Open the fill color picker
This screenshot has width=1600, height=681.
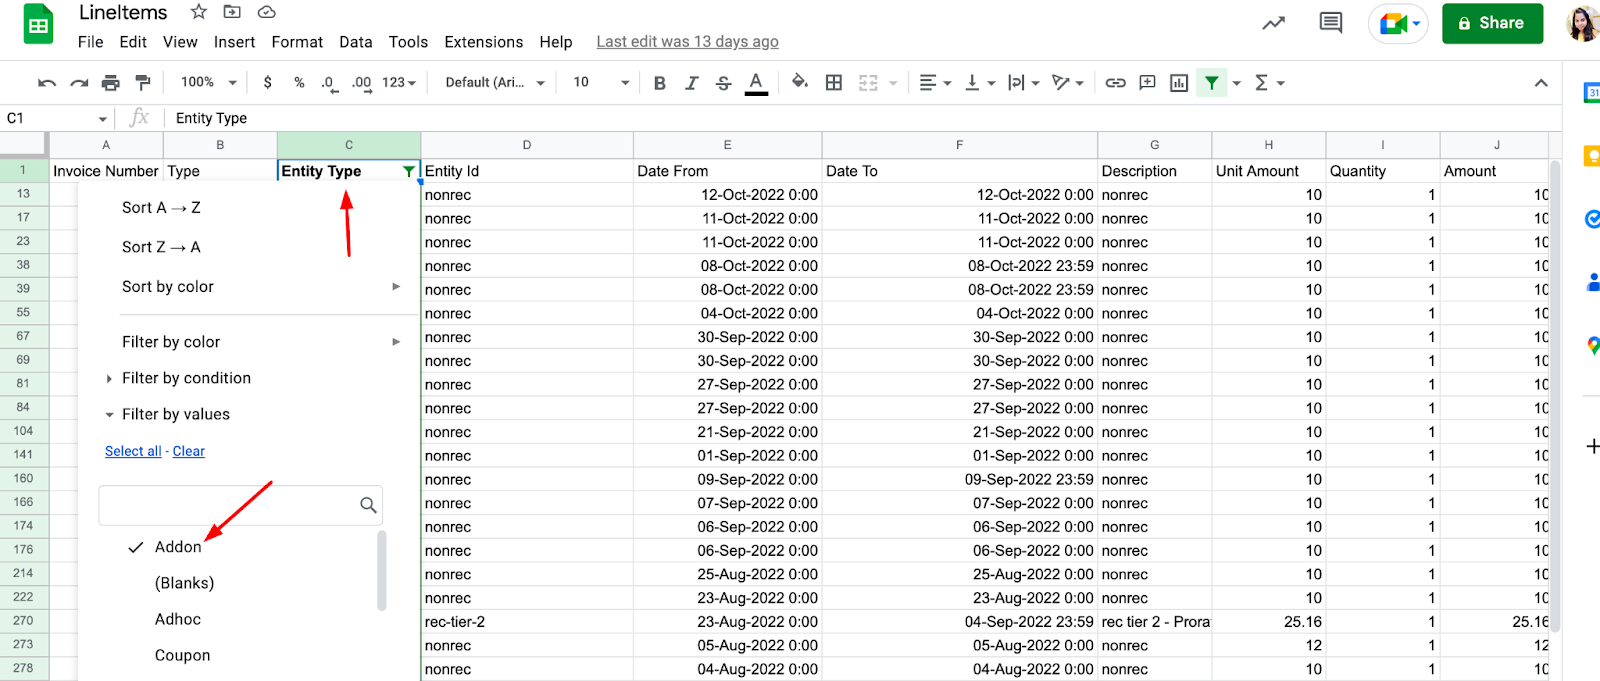[x=799, y=83]
